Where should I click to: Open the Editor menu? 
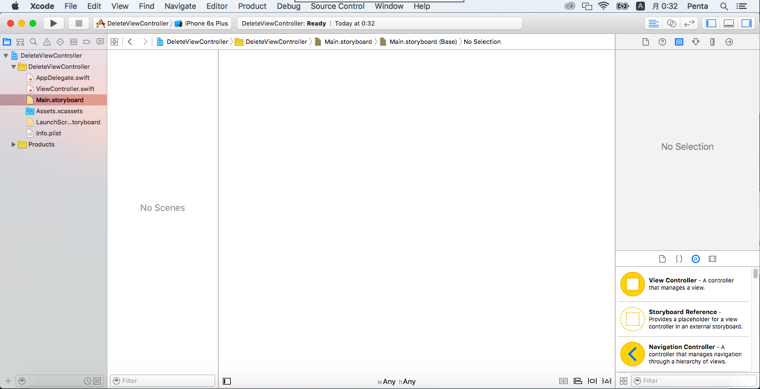coord(217,6)
